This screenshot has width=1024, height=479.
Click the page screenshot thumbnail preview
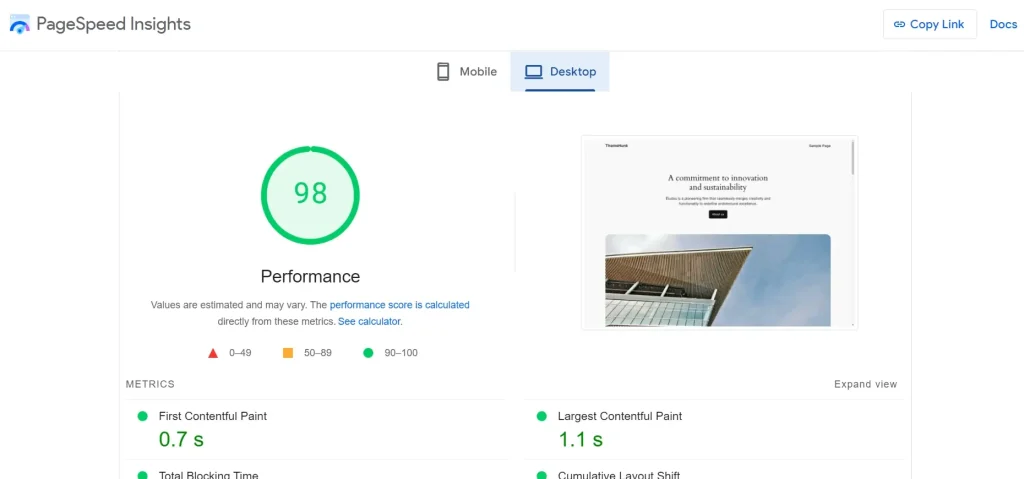tap(718, 232)
